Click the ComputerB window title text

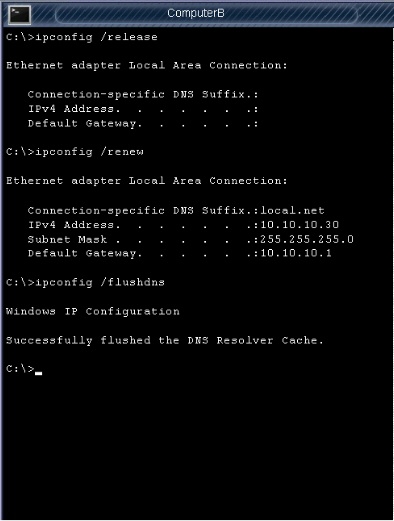pyautogui.click(x=196, y=13)
